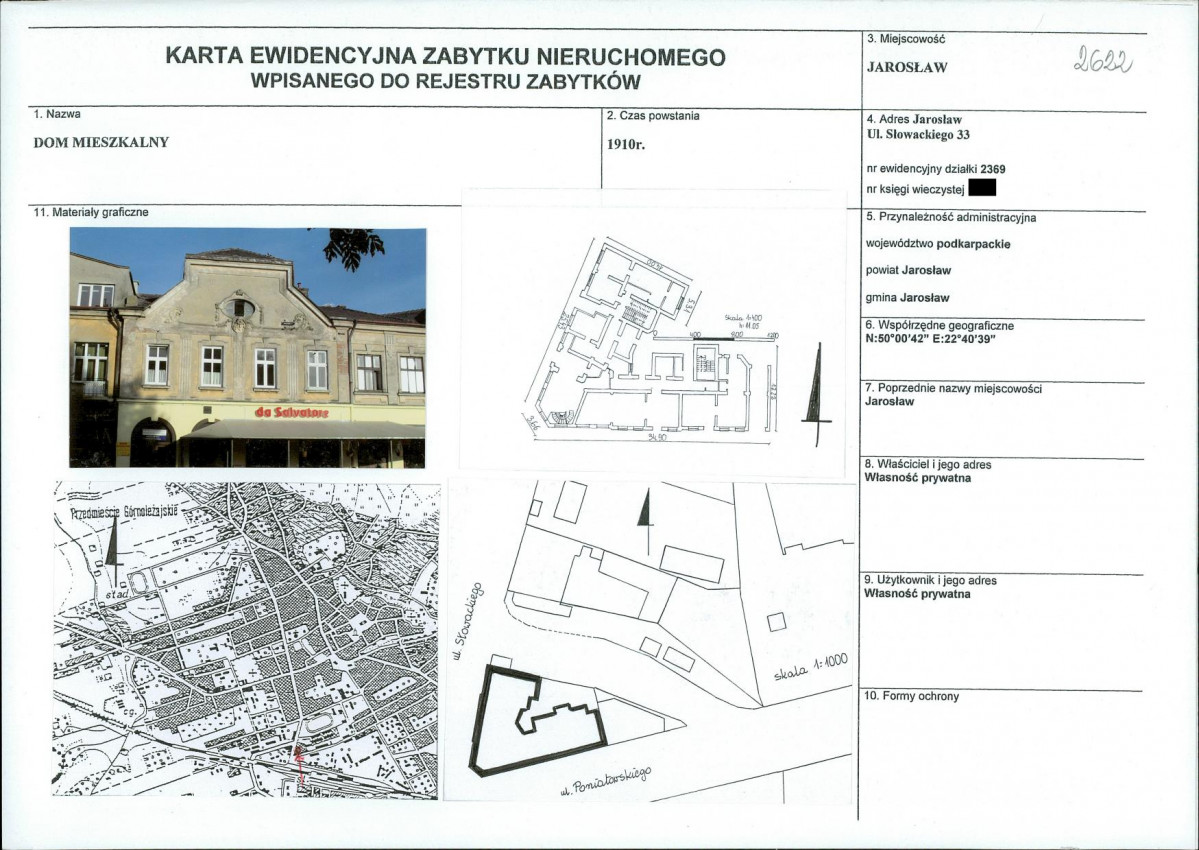The image size is (1199, 850).
Task: Click the locality value 'JAROSŁAW'
Action: [907, 67]
